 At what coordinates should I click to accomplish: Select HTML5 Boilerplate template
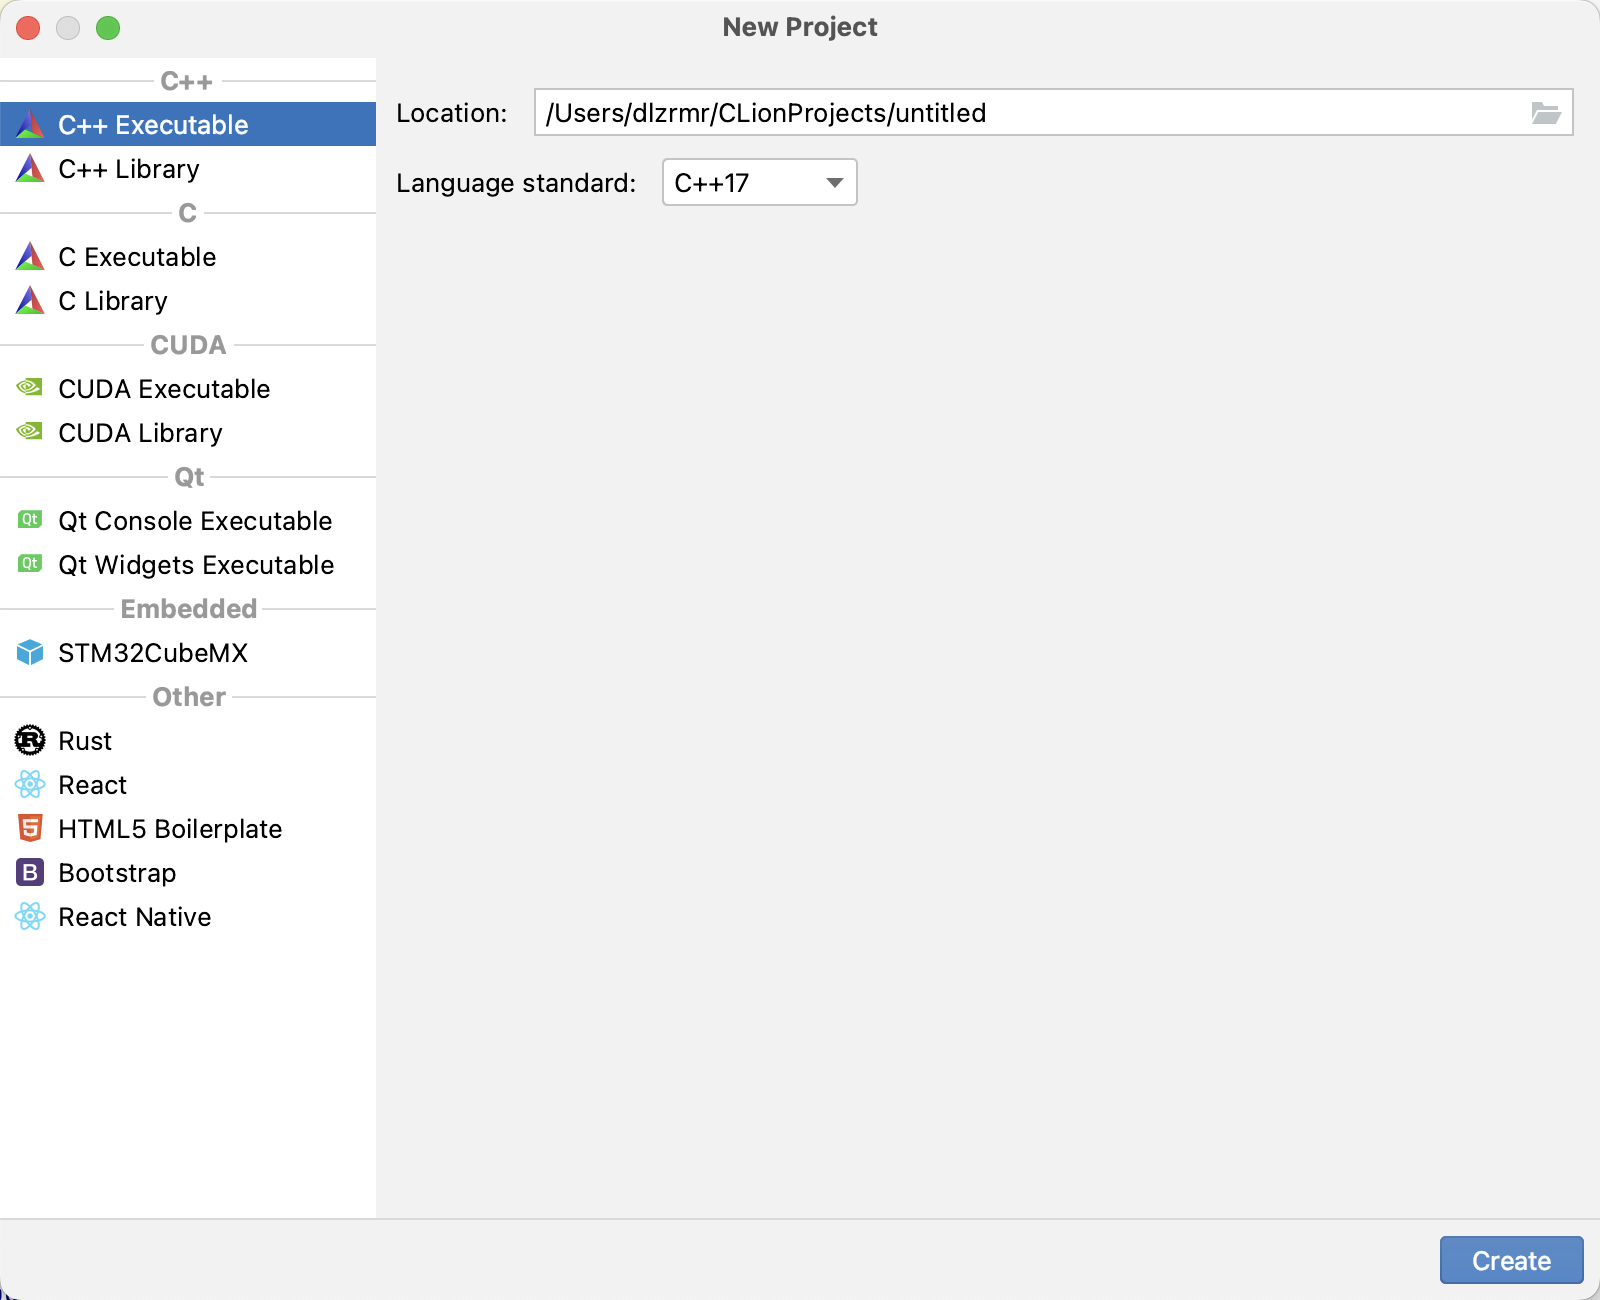click(x=188, y=829)
